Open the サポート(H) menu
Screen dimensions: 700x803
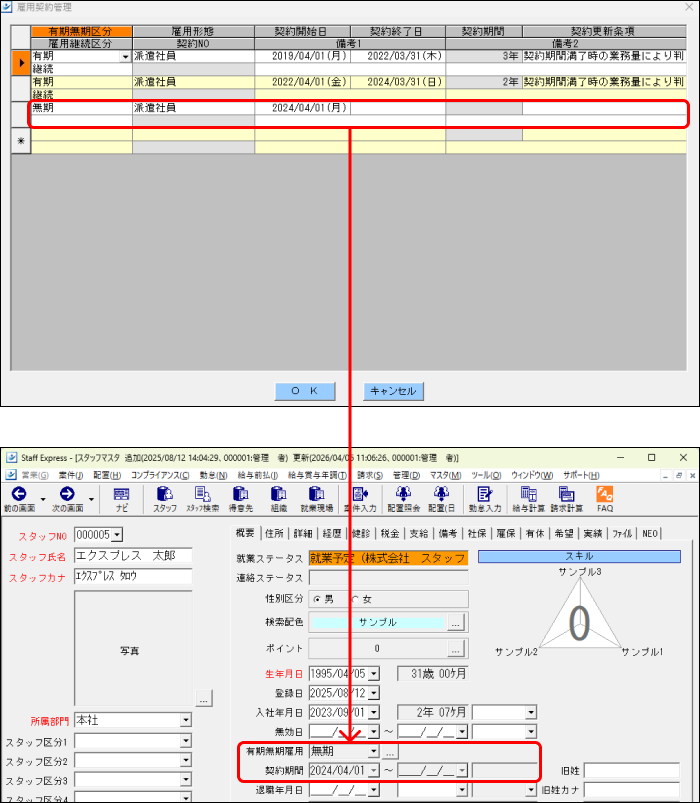(x=581, y=475)
